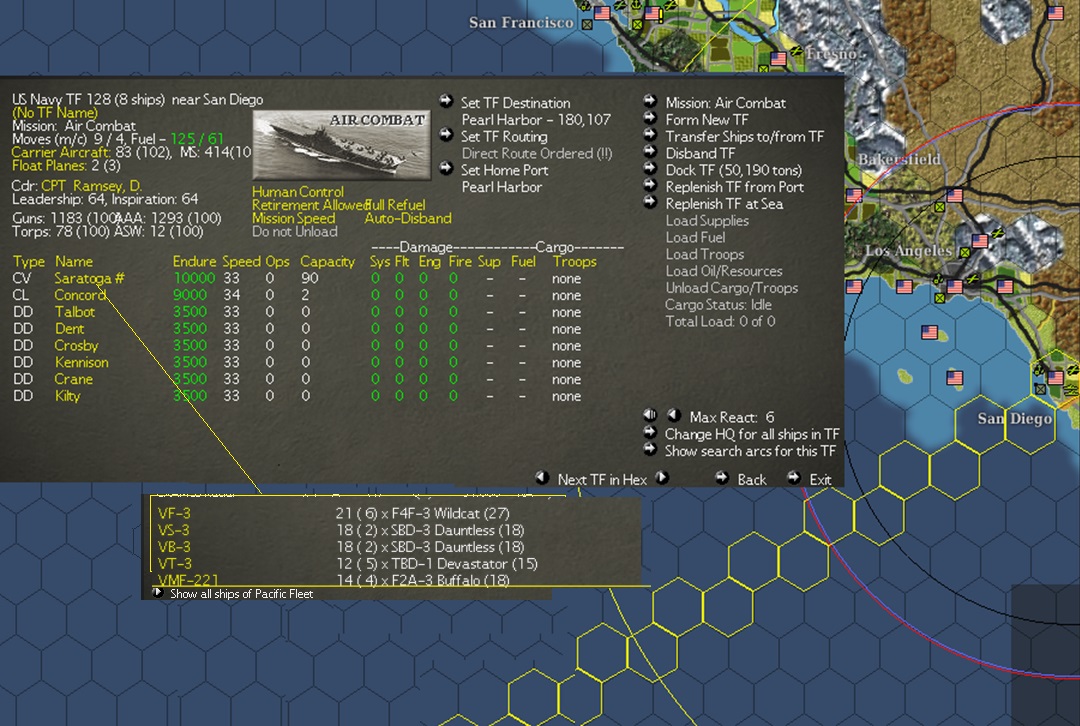Click Show all ships of Pacific Fleet
This screenshot has height=726, width=1080.
tap(241, 594)
